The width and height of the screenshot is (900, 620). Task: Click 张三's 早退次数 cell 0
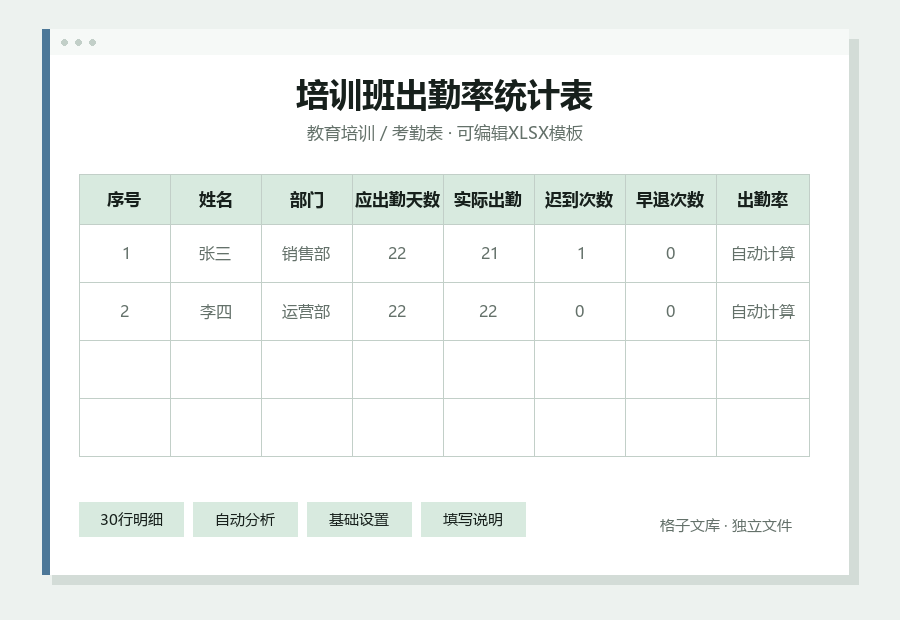[671, 254]
